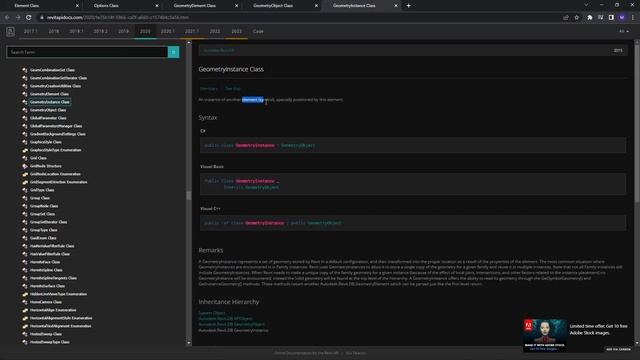Click the lock icon in the address bar
Screen dimensions: 640x360
(x=42, y=18)
